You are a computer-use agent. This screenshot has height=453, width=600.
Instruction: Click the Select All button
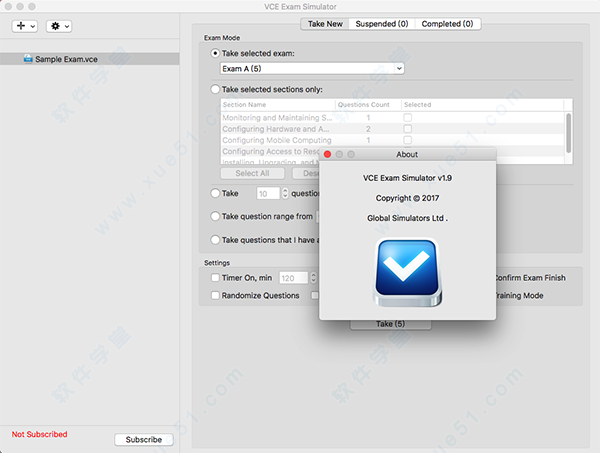[253, 173]
